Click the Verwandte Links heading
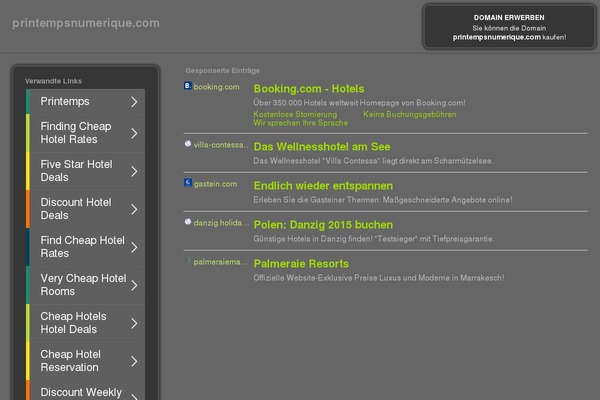 [x=53, y=81]
